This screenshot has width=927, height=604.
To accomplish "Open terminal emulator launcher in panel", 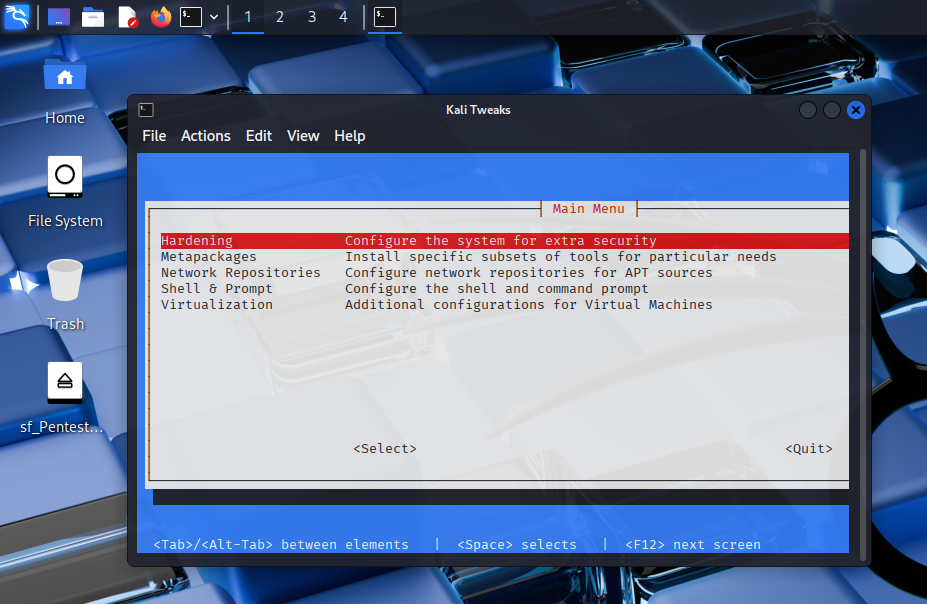I will pyautogui.click(x=191, y=17).
